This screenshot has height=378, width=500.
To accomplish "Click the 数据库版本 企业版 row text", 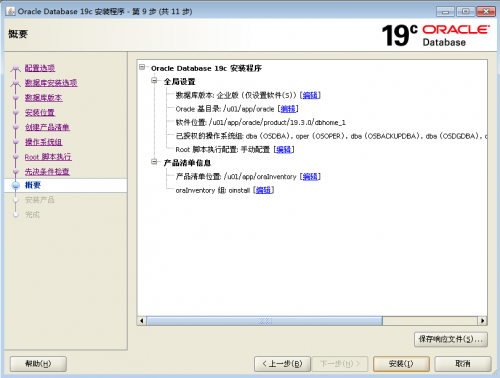I will pos(236,95).
